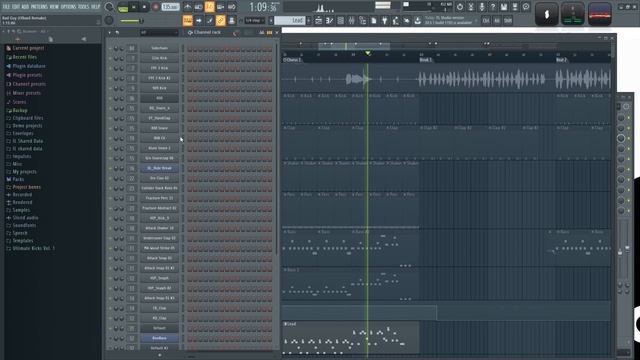Open the ADD menu
Image resolution: width=640 pixels, height=360 pixels.
coord(25,7)
